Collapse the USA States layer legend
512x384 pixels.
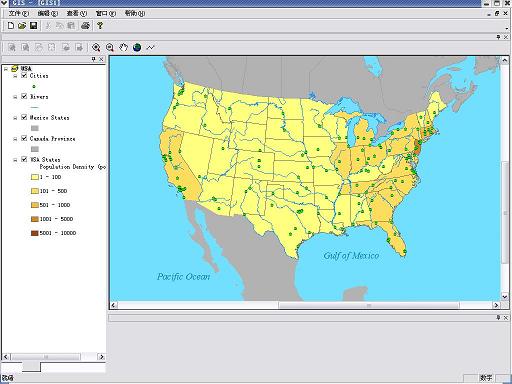tap(15, 160)
